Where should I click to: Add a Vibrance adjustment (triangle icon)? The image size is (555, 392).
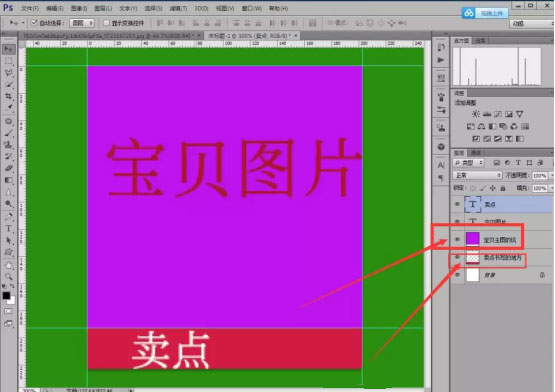tap(520, 114)
